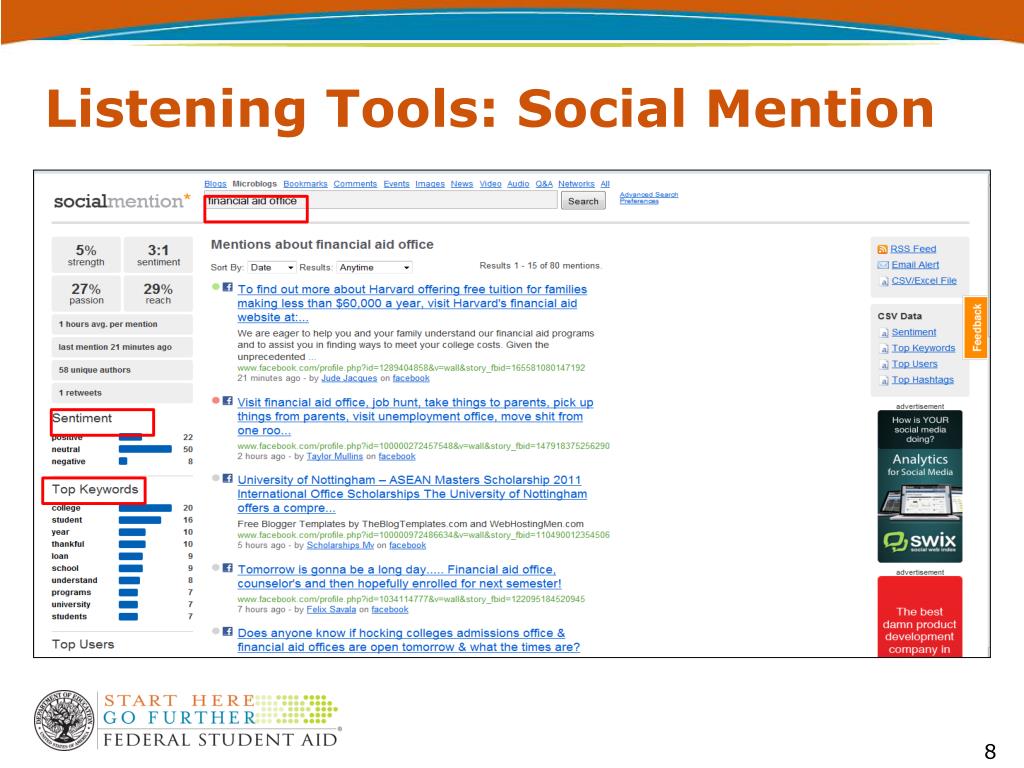Open the Email Alert link
1024x768 pixels.
click(x=915, y=264)
